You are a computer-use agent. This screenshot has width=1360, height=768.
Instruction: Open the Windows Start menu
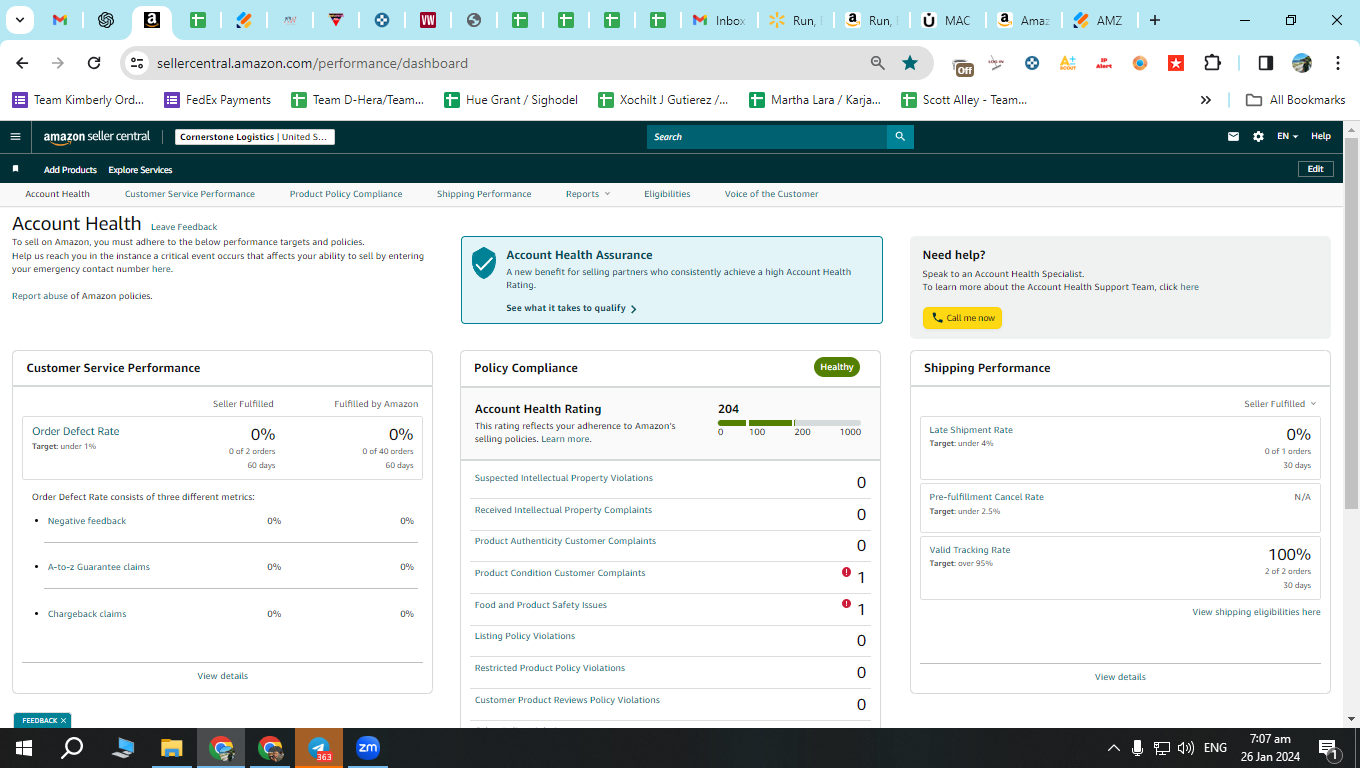coord(24,748)
